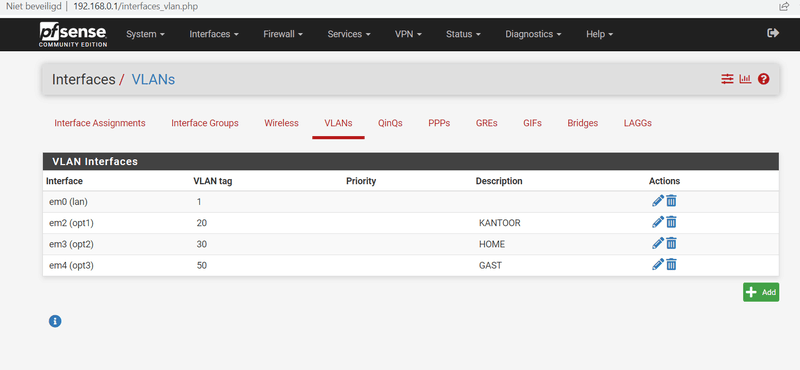800x370 pixels.
Task: Click the pfSense Community Edition logo
Action: point(73,35)
